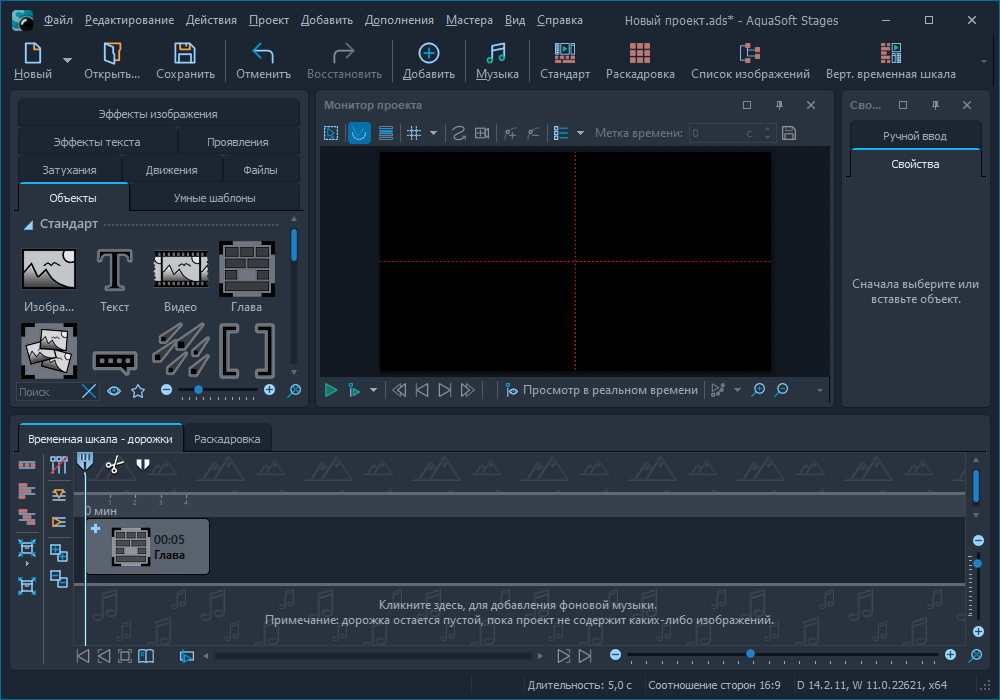Switch to the Эффекты текста tab
The image size is (1000, 700).
coord(100,140)
